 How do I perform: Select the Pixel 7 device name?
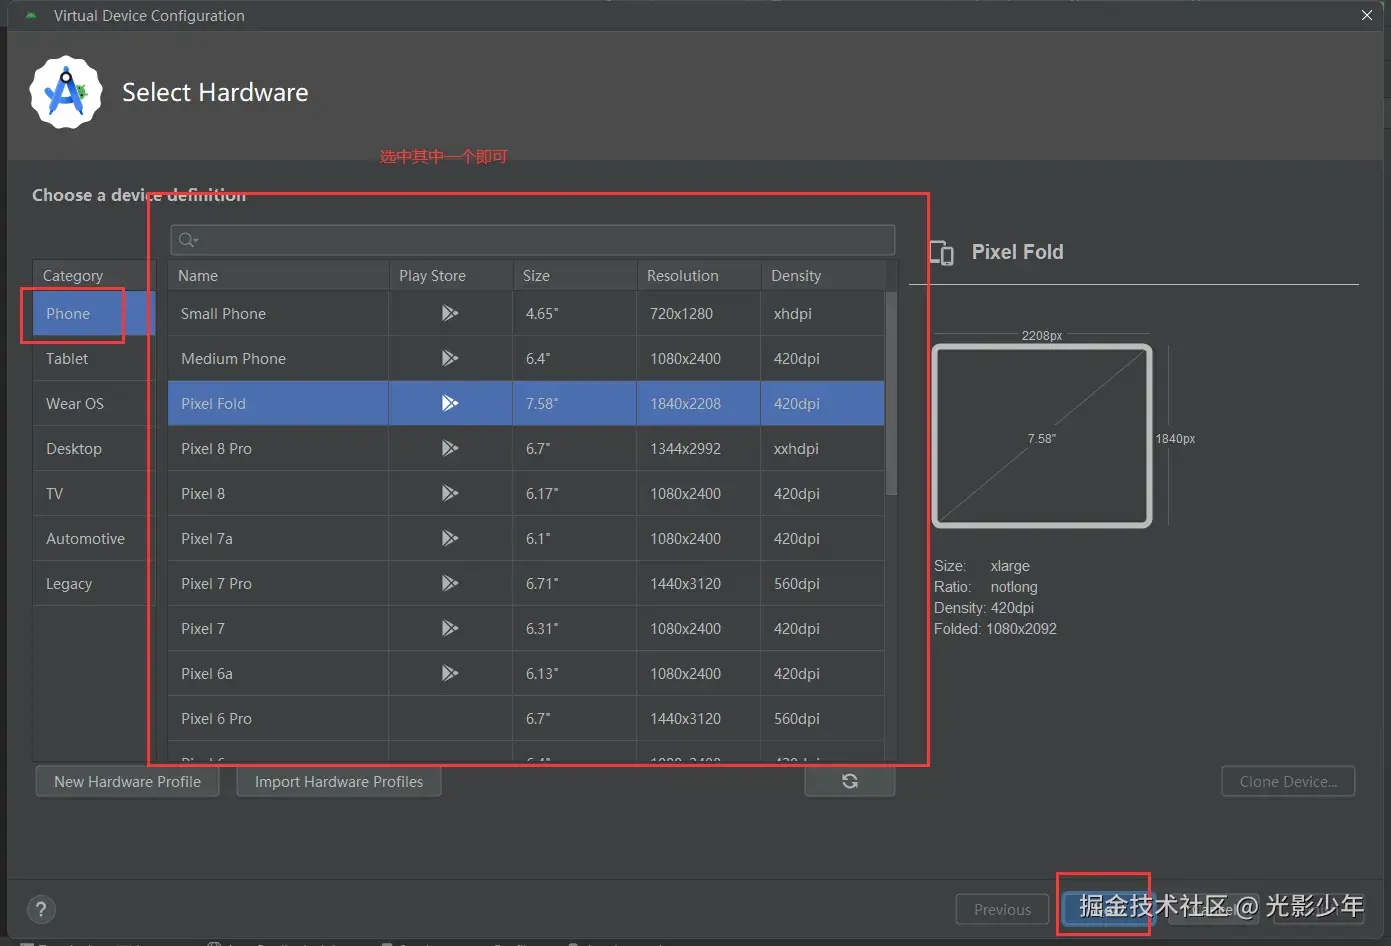pyautogui.click(x=203, y=628)
